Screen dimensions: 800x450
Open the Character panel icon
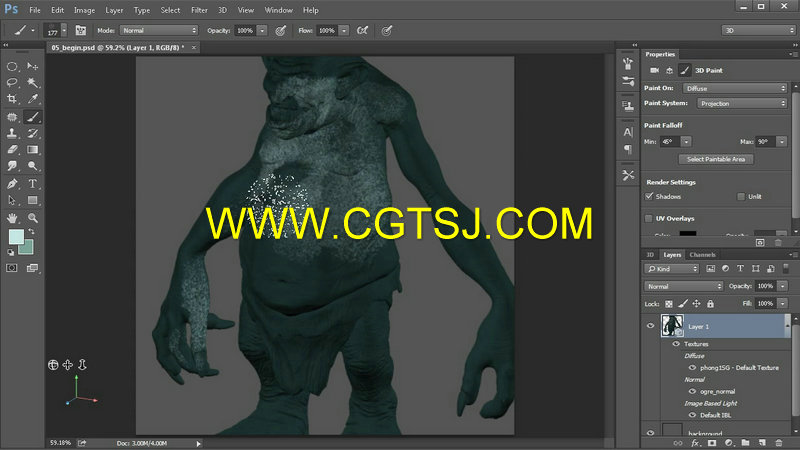pyautogui.click(x=628, y=132)
